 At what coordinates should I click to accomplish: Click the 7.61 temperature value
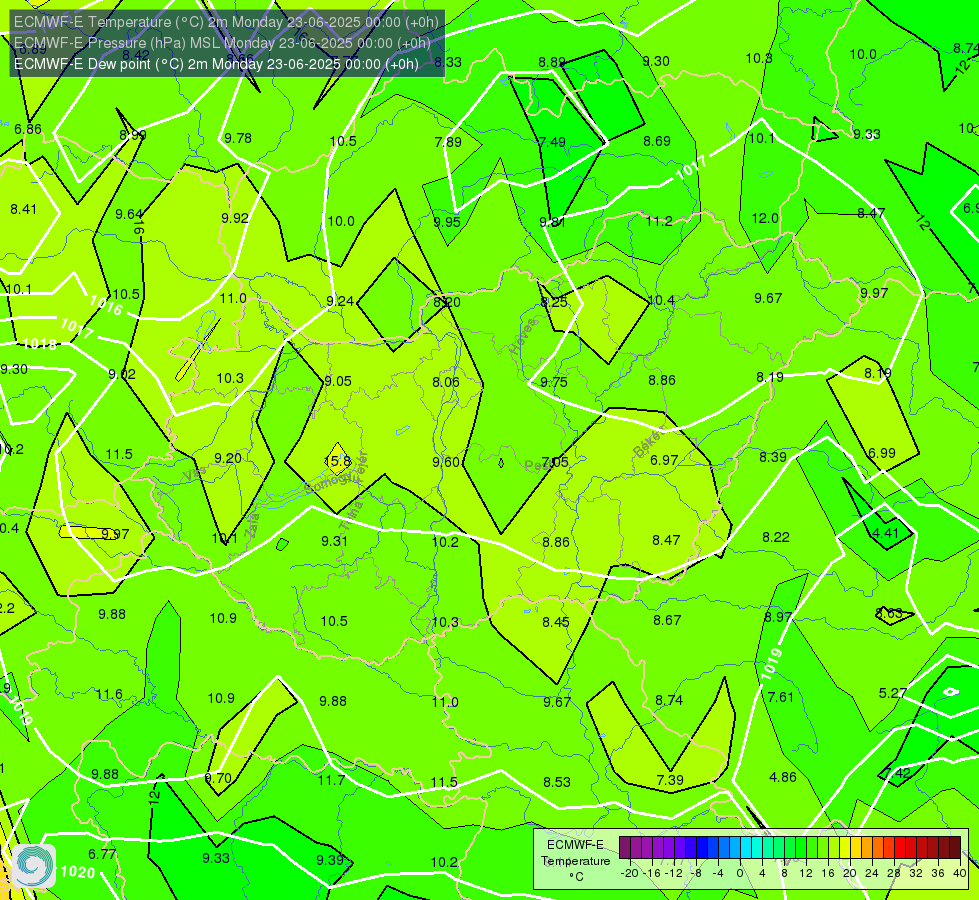(780, 697)
